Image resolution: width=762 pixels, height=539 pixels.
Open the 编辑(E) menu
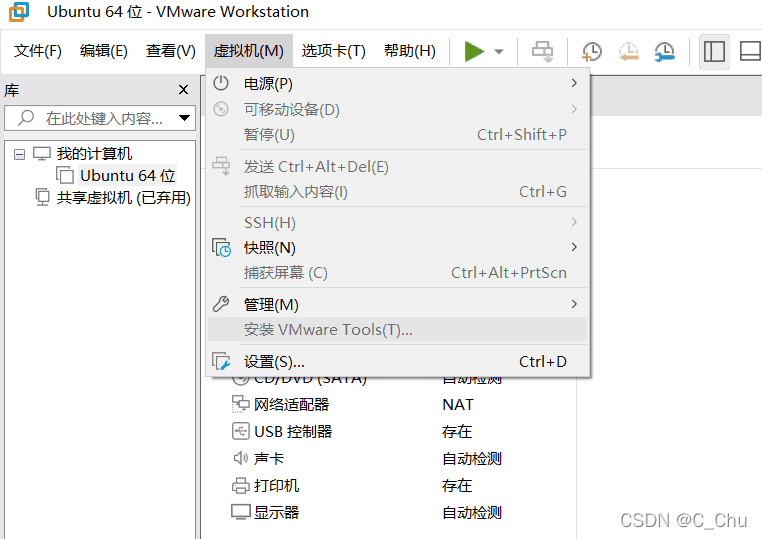point(104,51)
